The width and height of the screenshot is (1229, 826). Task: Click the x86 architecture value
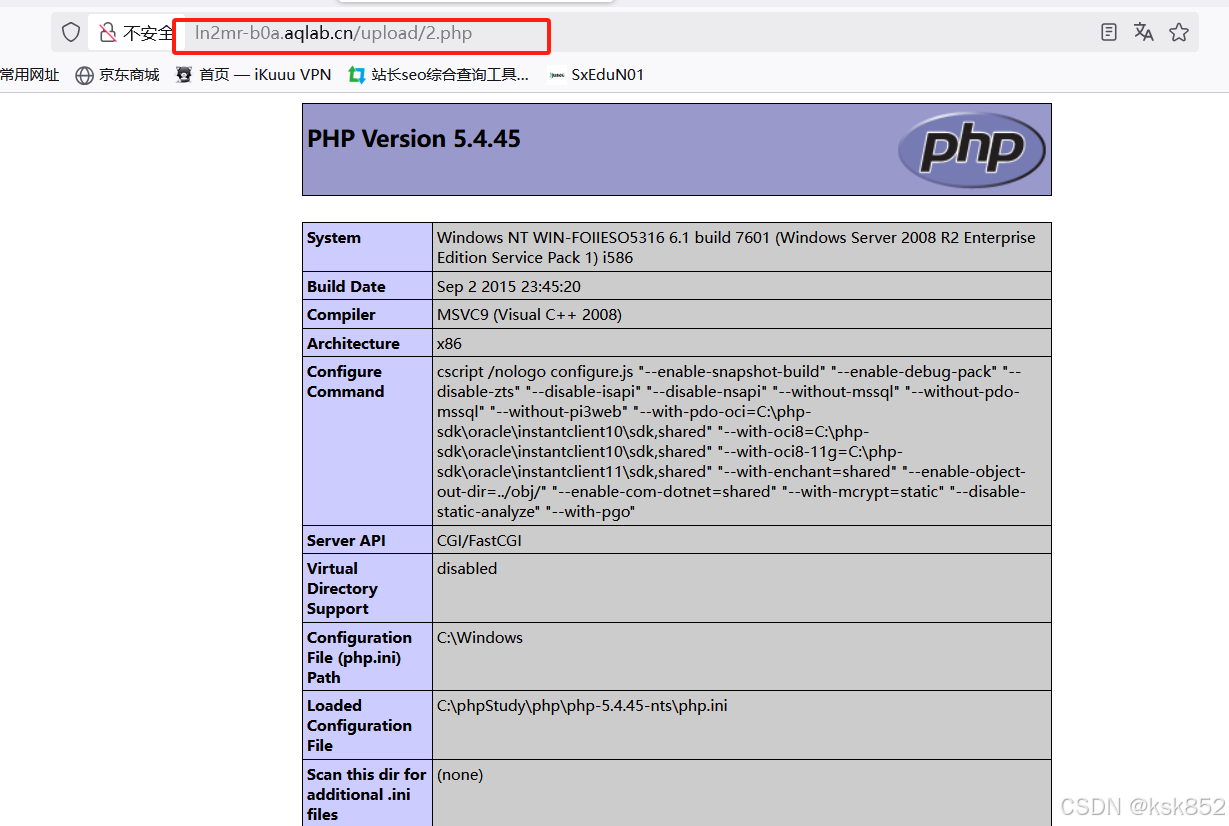[x=449, y=343]
